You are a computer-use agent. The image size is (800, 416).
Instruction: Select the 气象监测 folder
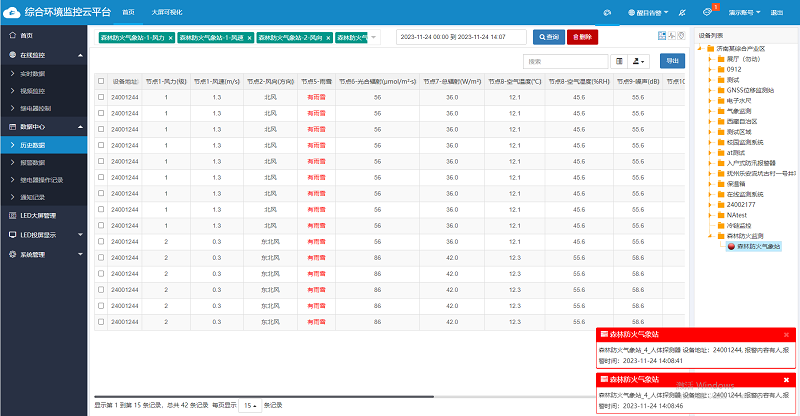(739, 111)
